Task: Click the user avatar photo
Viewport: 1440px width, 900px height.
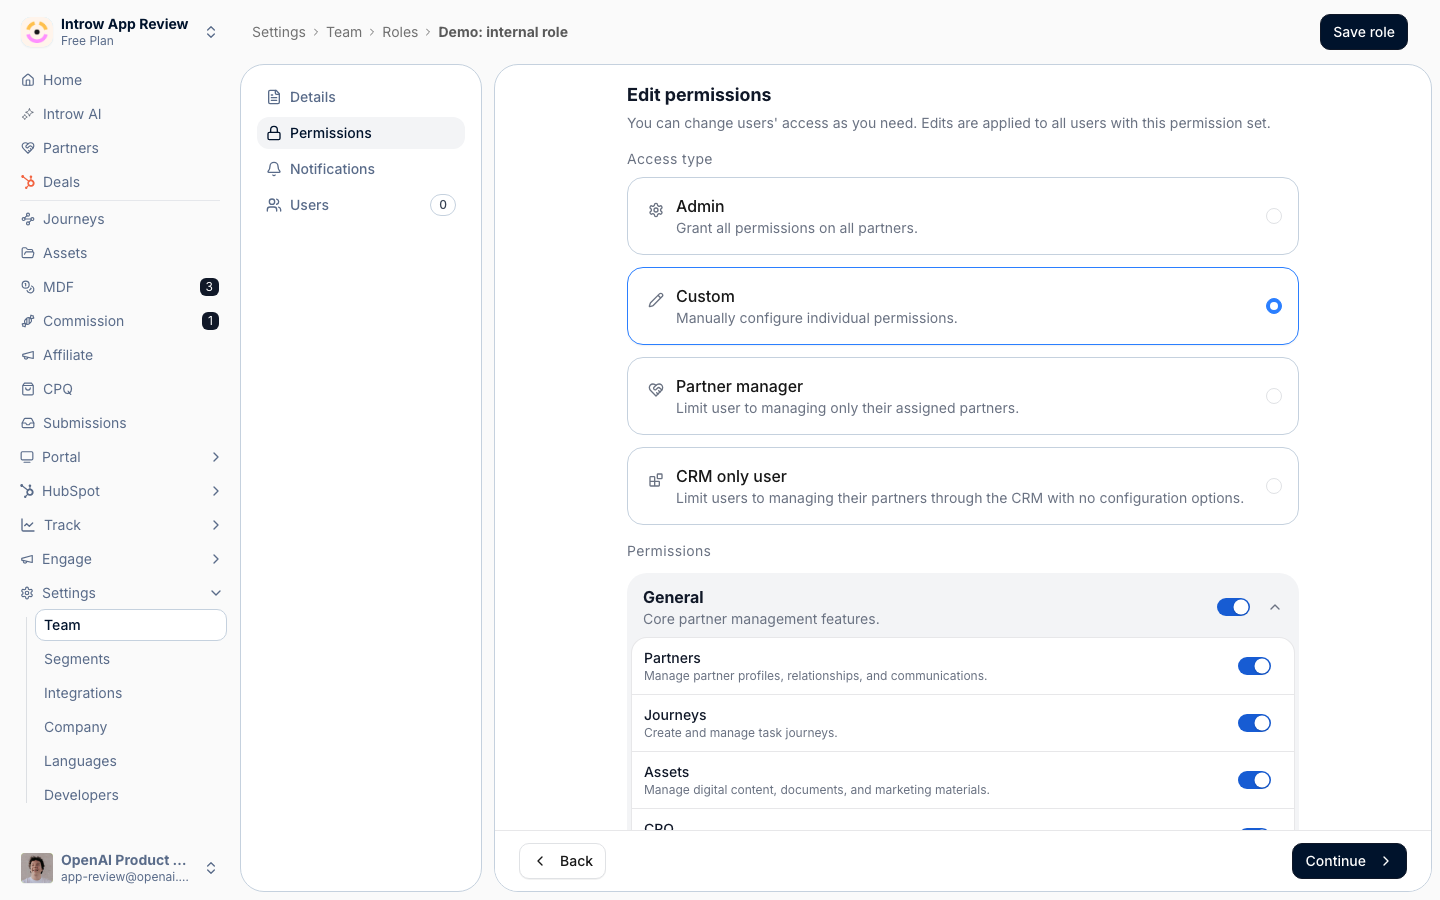Action: (x=37, y=868)
